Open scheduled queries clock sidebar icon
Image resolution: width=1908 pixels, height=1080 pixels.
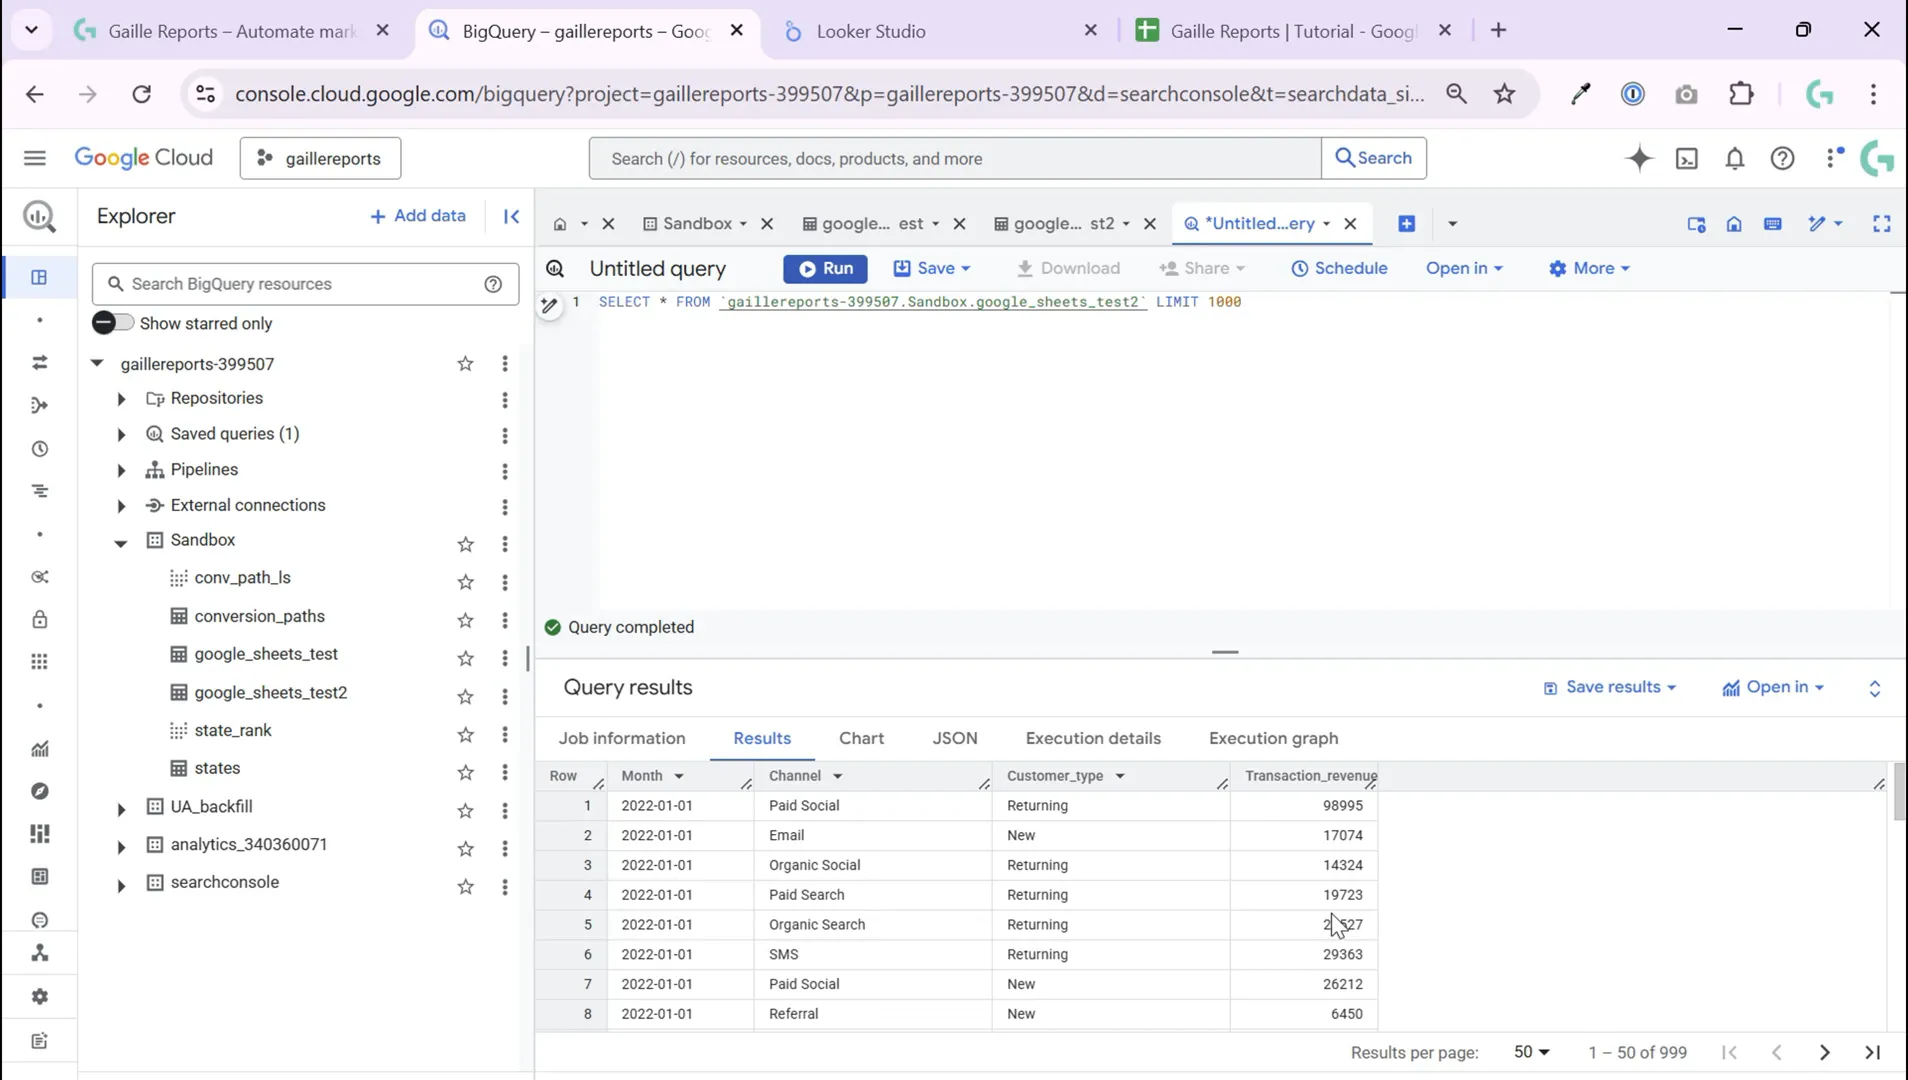[x=39, y=449]
